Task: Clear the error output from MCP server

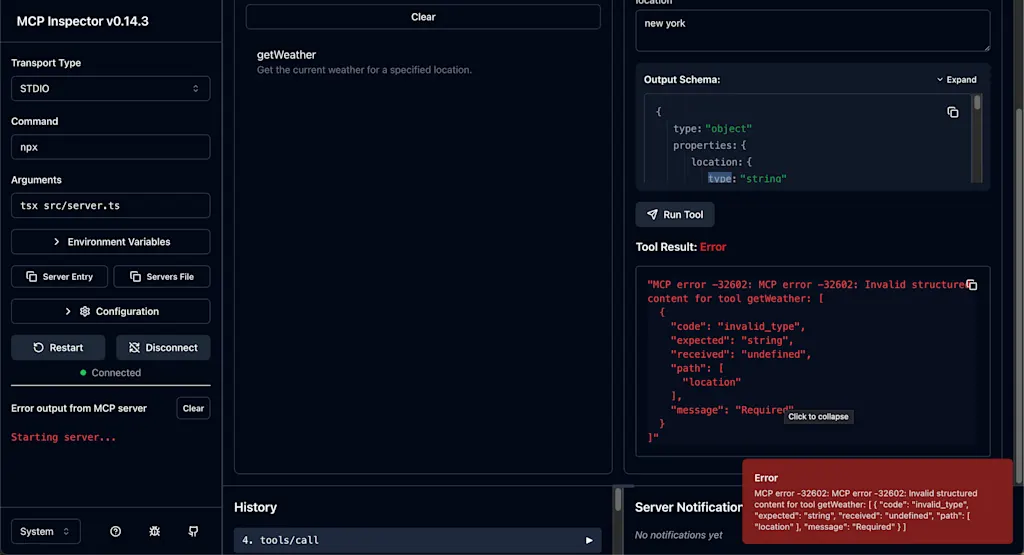Action: point(193,409)
